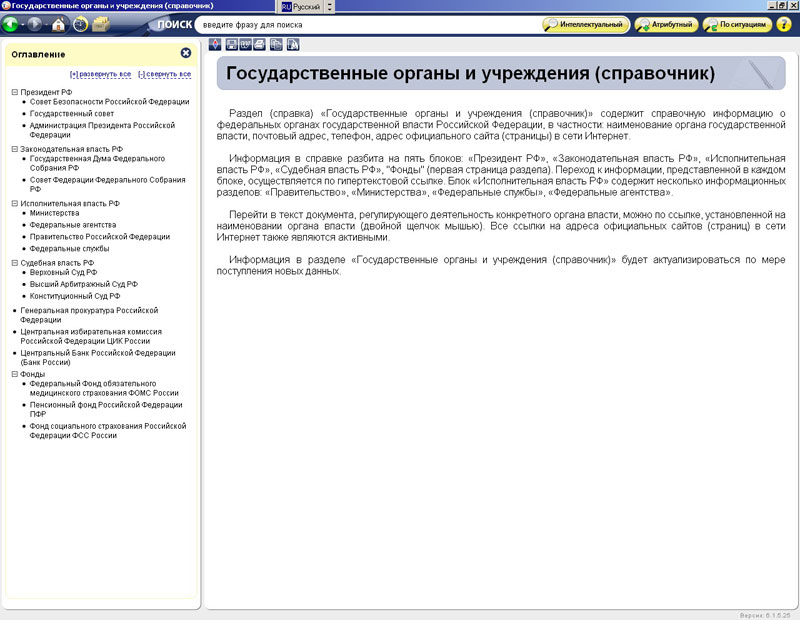Click the 'свернуть все' link

click(x=164, y=74)
